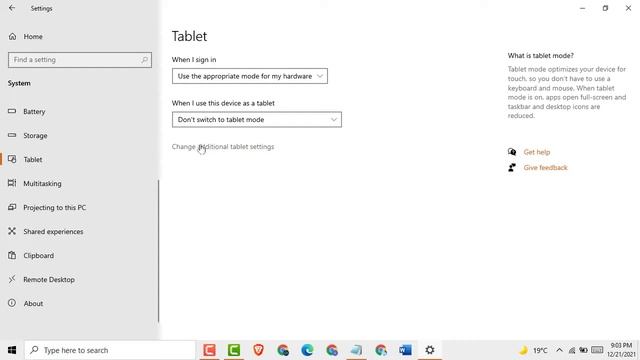640x360 pixels.
Task: Open the red Camtasia recorder taskbar icon
Action: tap(209, 350)
